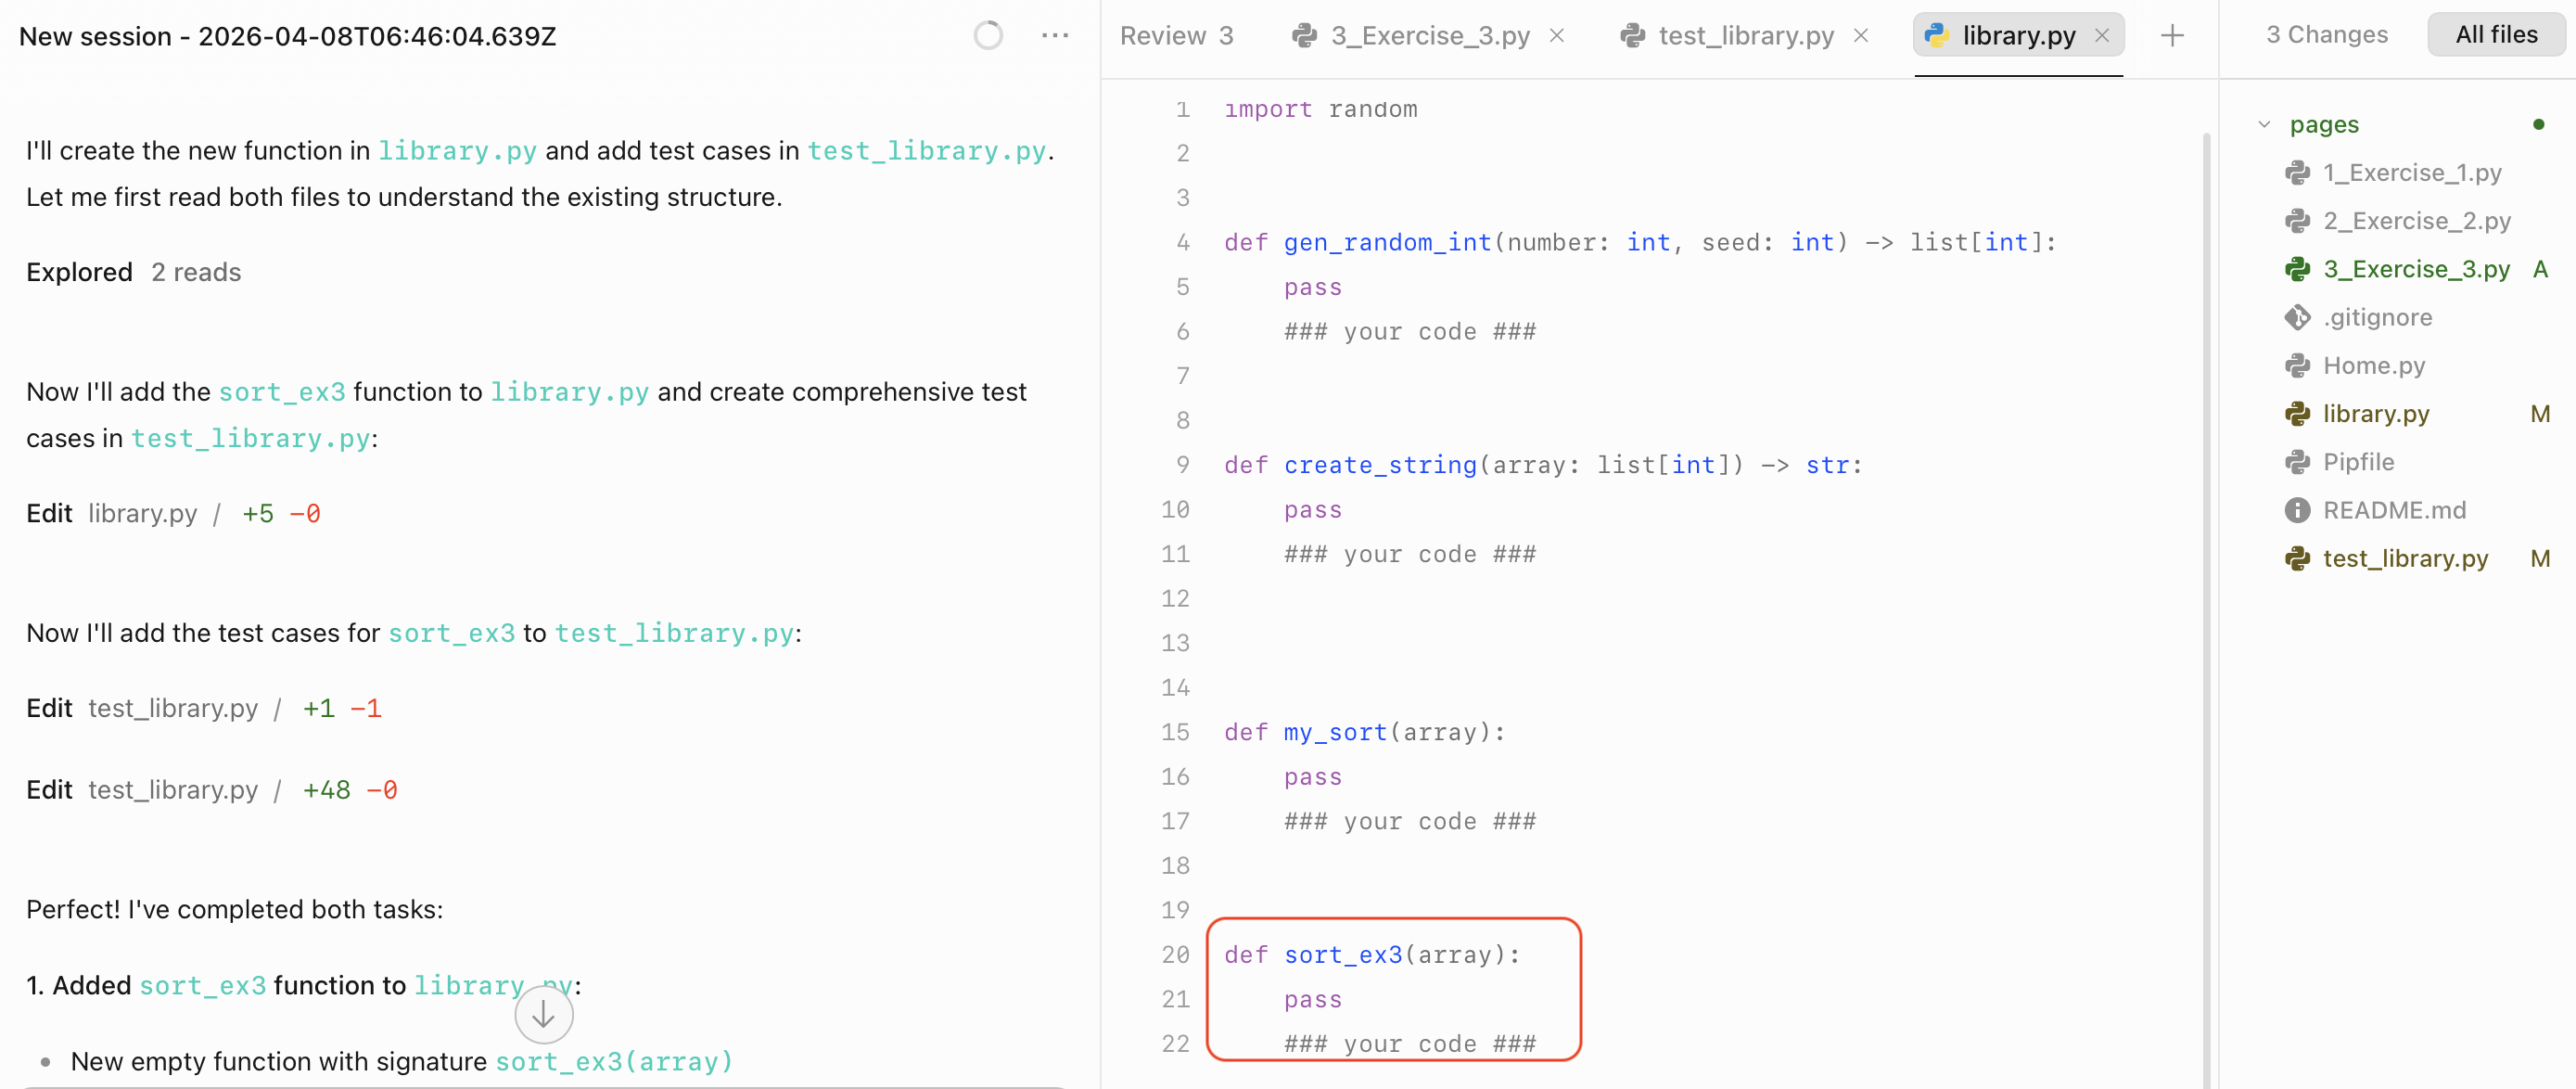
Task: Close the test_library.py tab
Action: coord(1860,36)
